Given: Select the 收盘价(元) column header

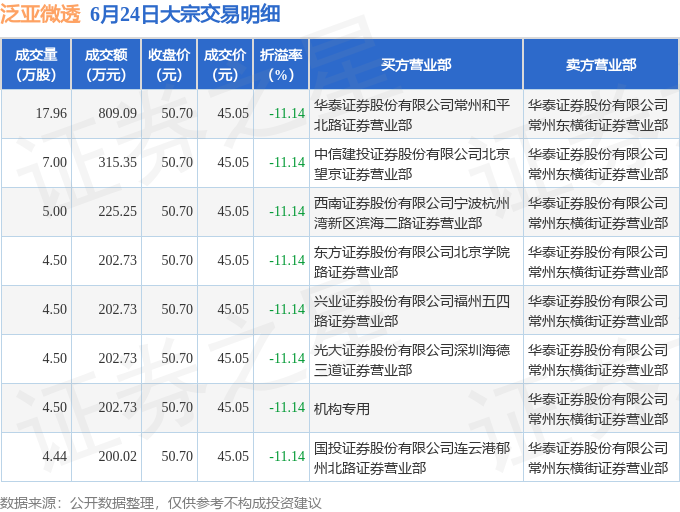Looking at the screenshot, I should 169,65.
